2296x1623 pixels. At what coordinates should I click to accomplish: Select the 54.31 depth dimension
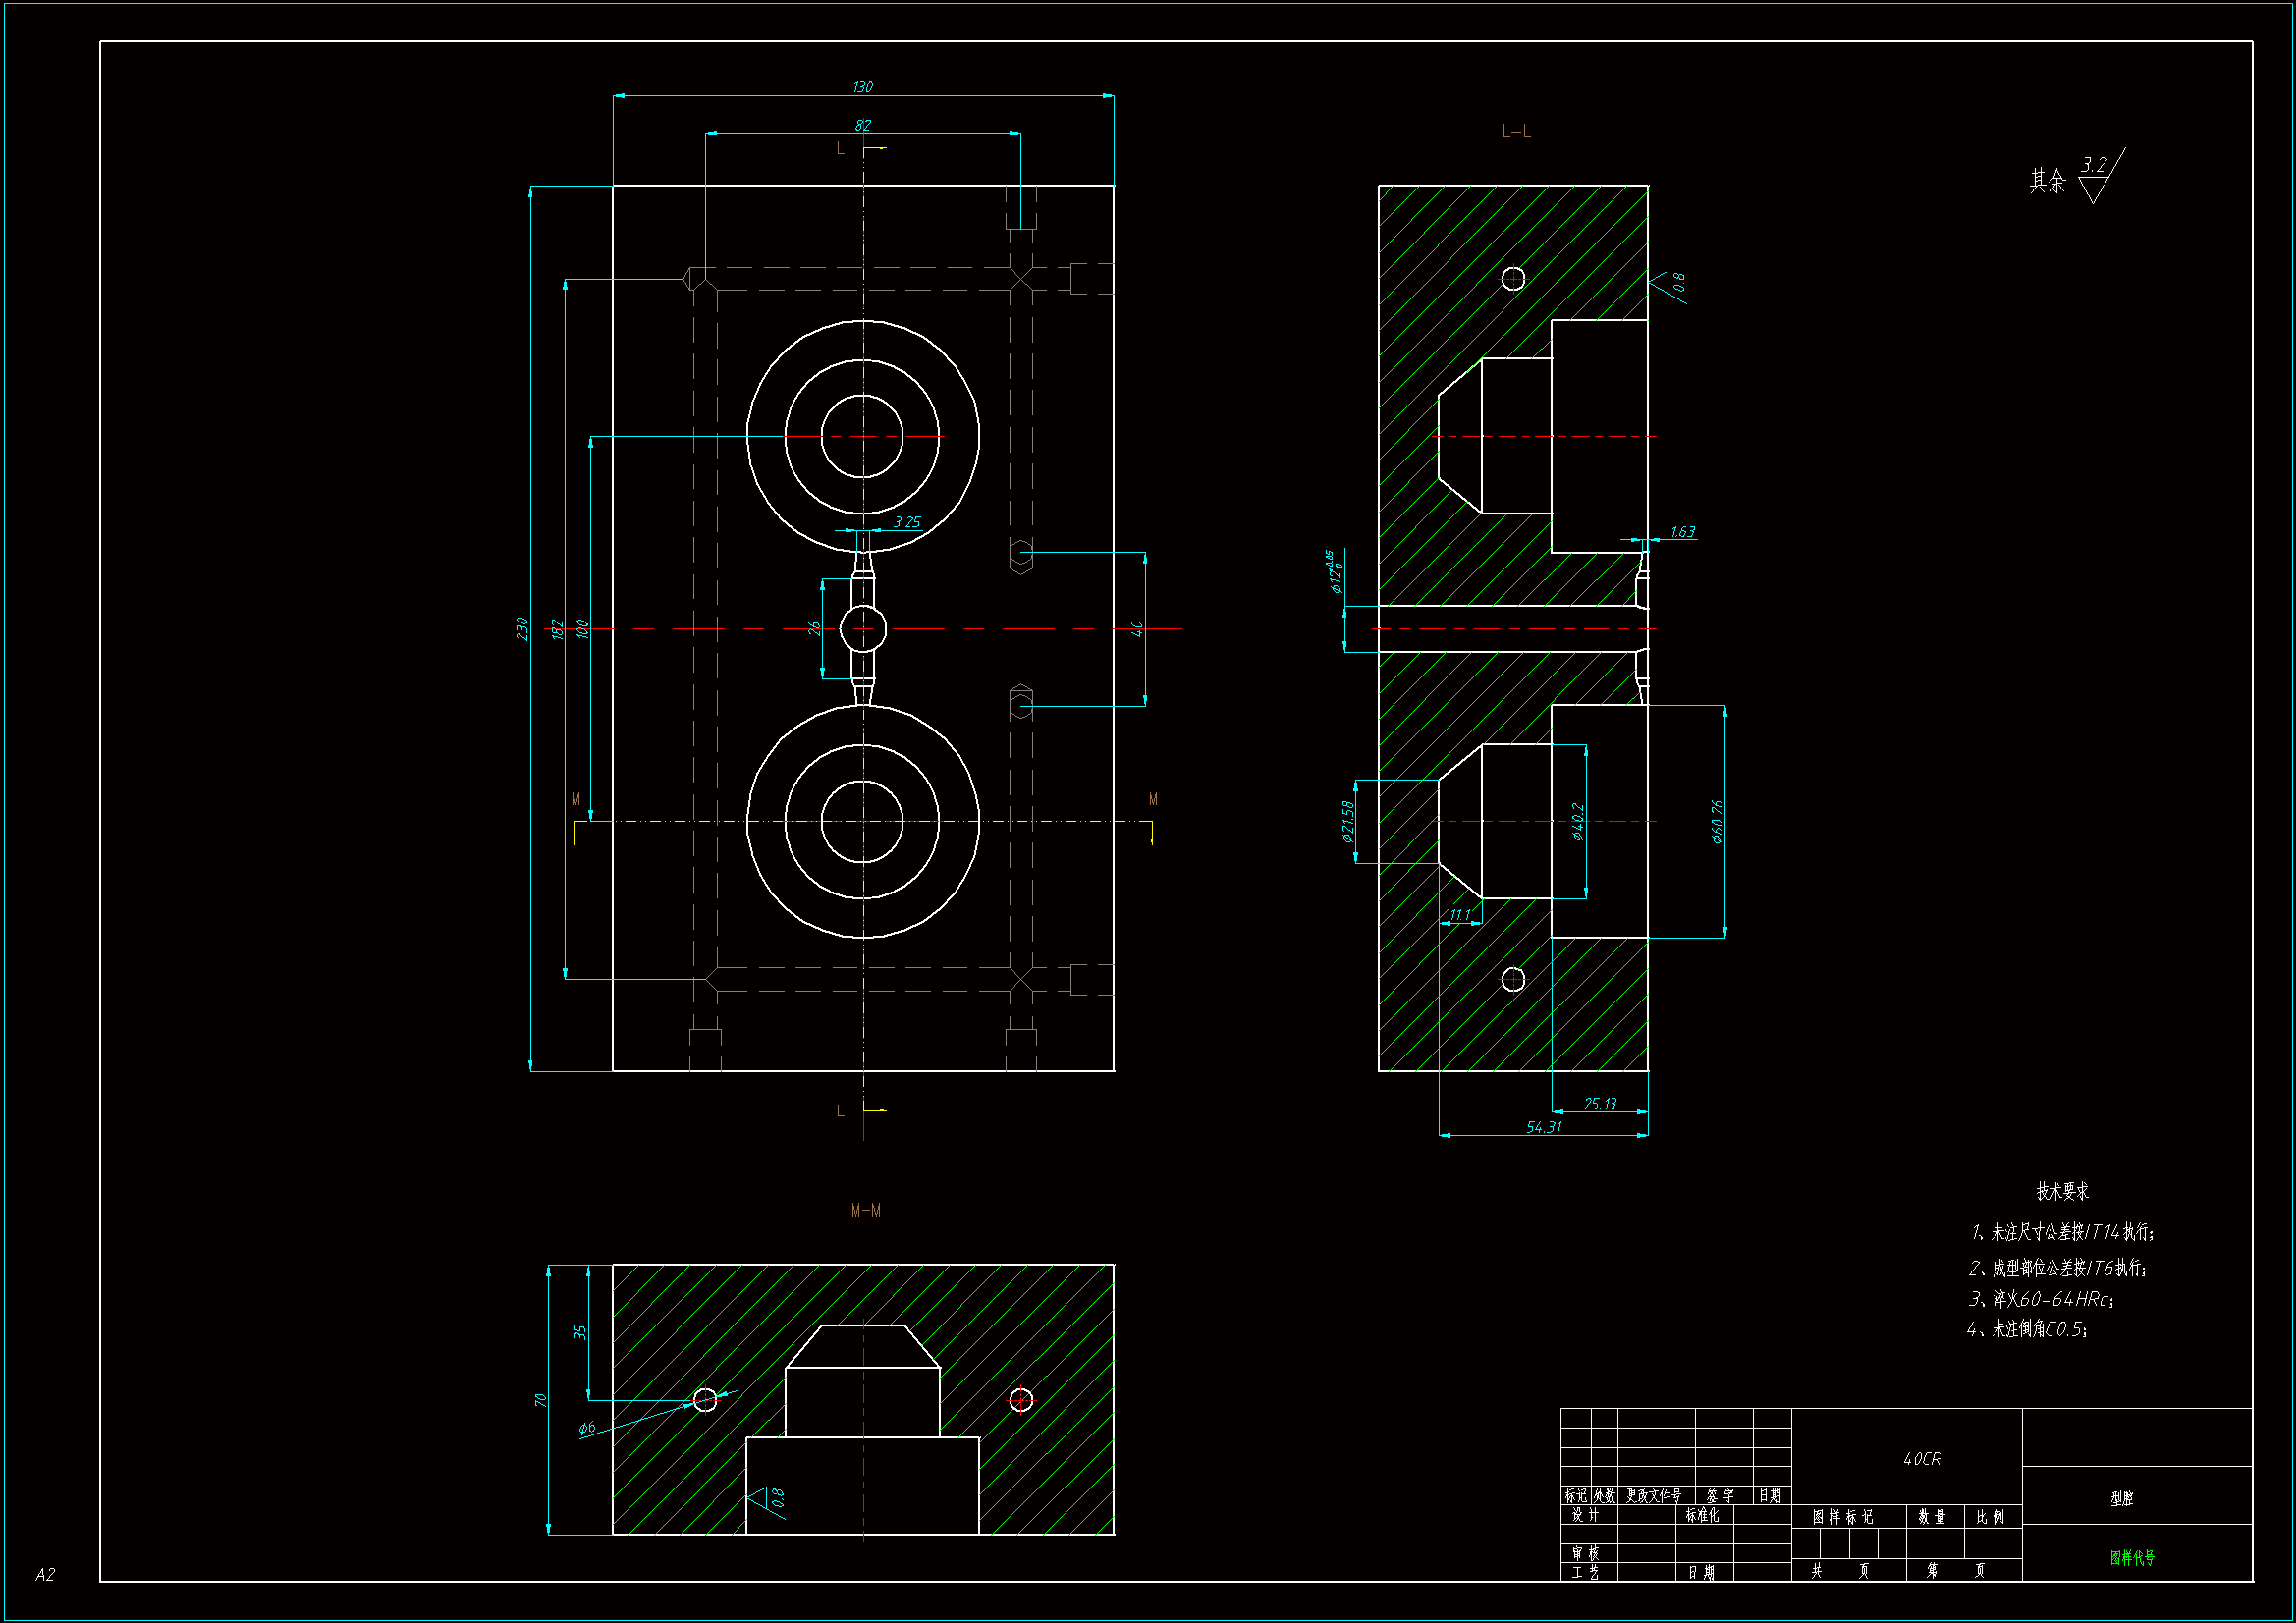1543,1127
